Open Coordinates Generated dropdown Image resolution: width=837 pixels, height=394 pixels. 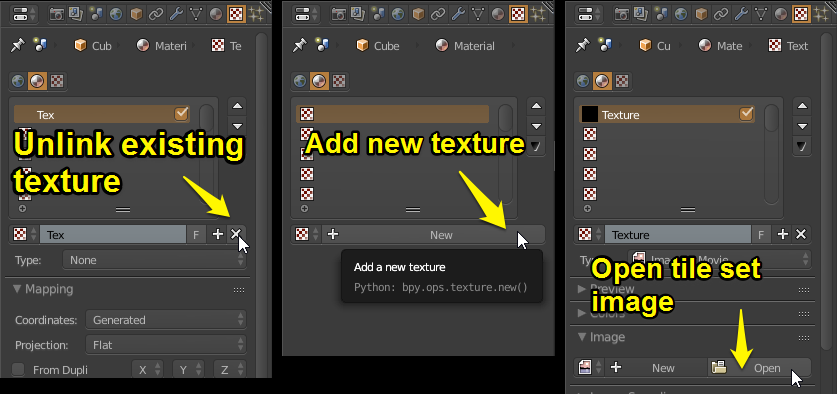[166, 320]
